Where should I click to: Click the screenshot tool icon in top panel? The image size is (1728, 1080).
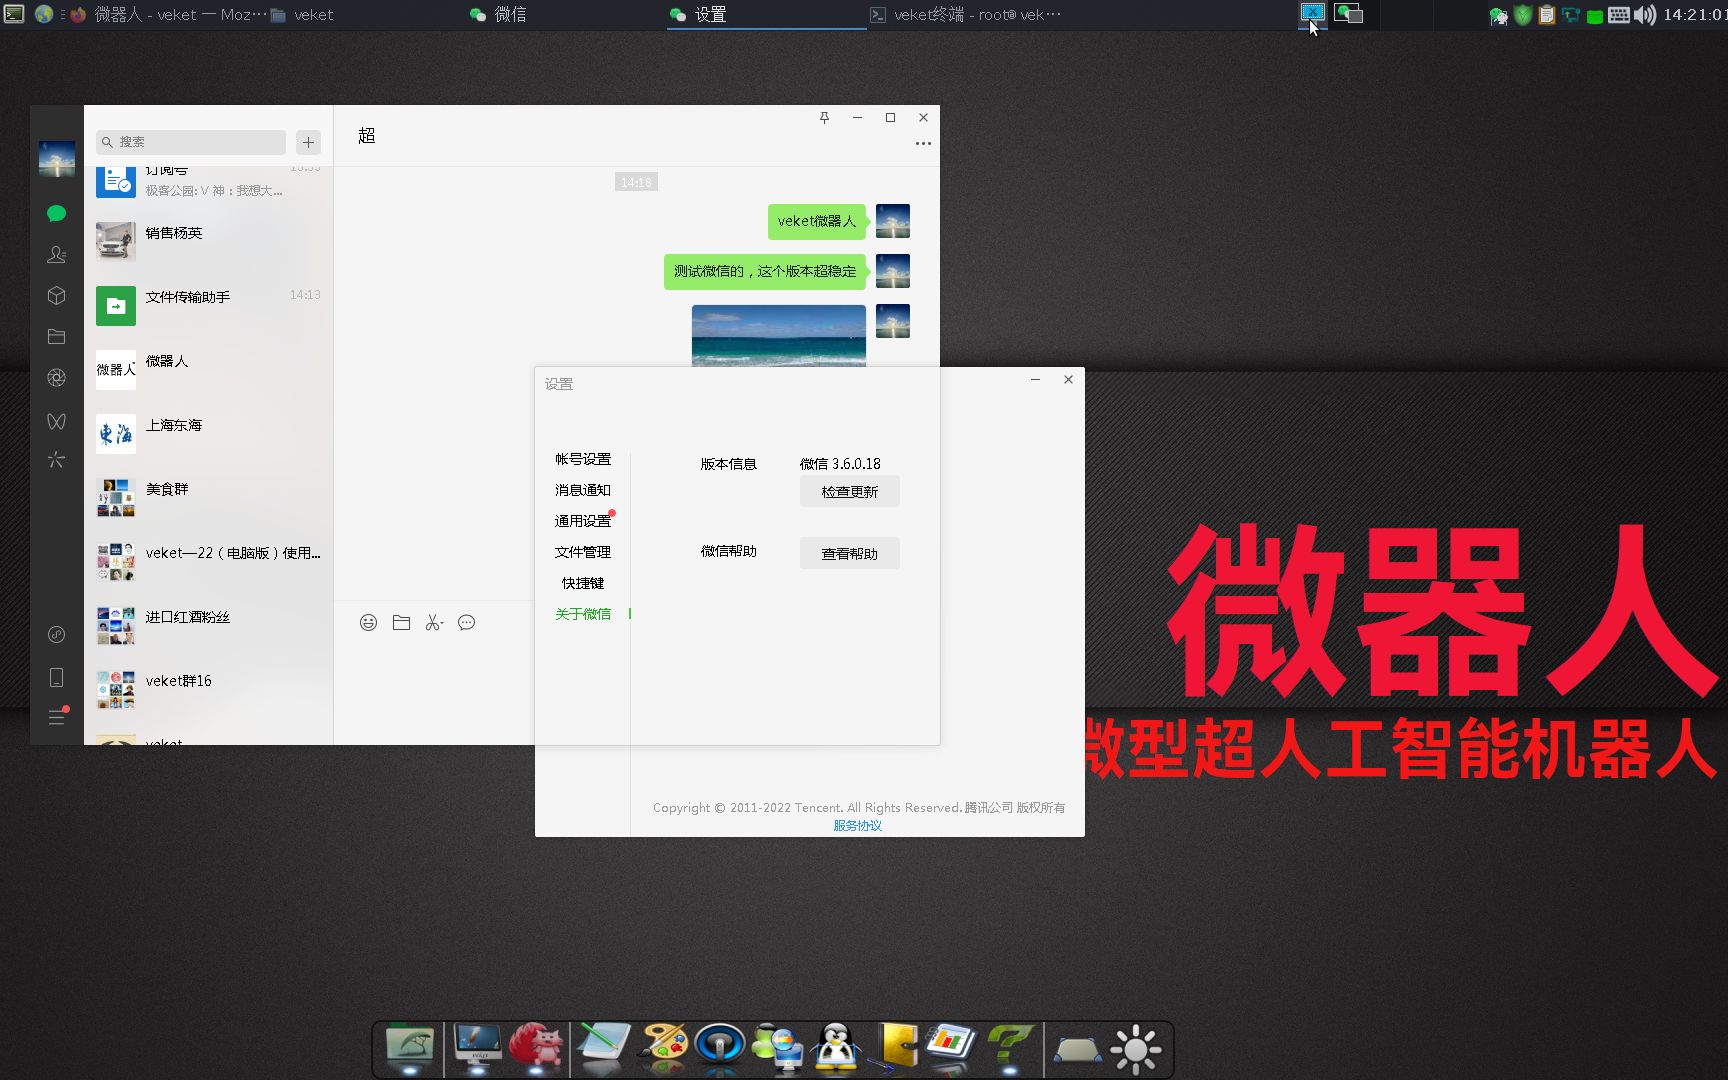(1312, 13)
